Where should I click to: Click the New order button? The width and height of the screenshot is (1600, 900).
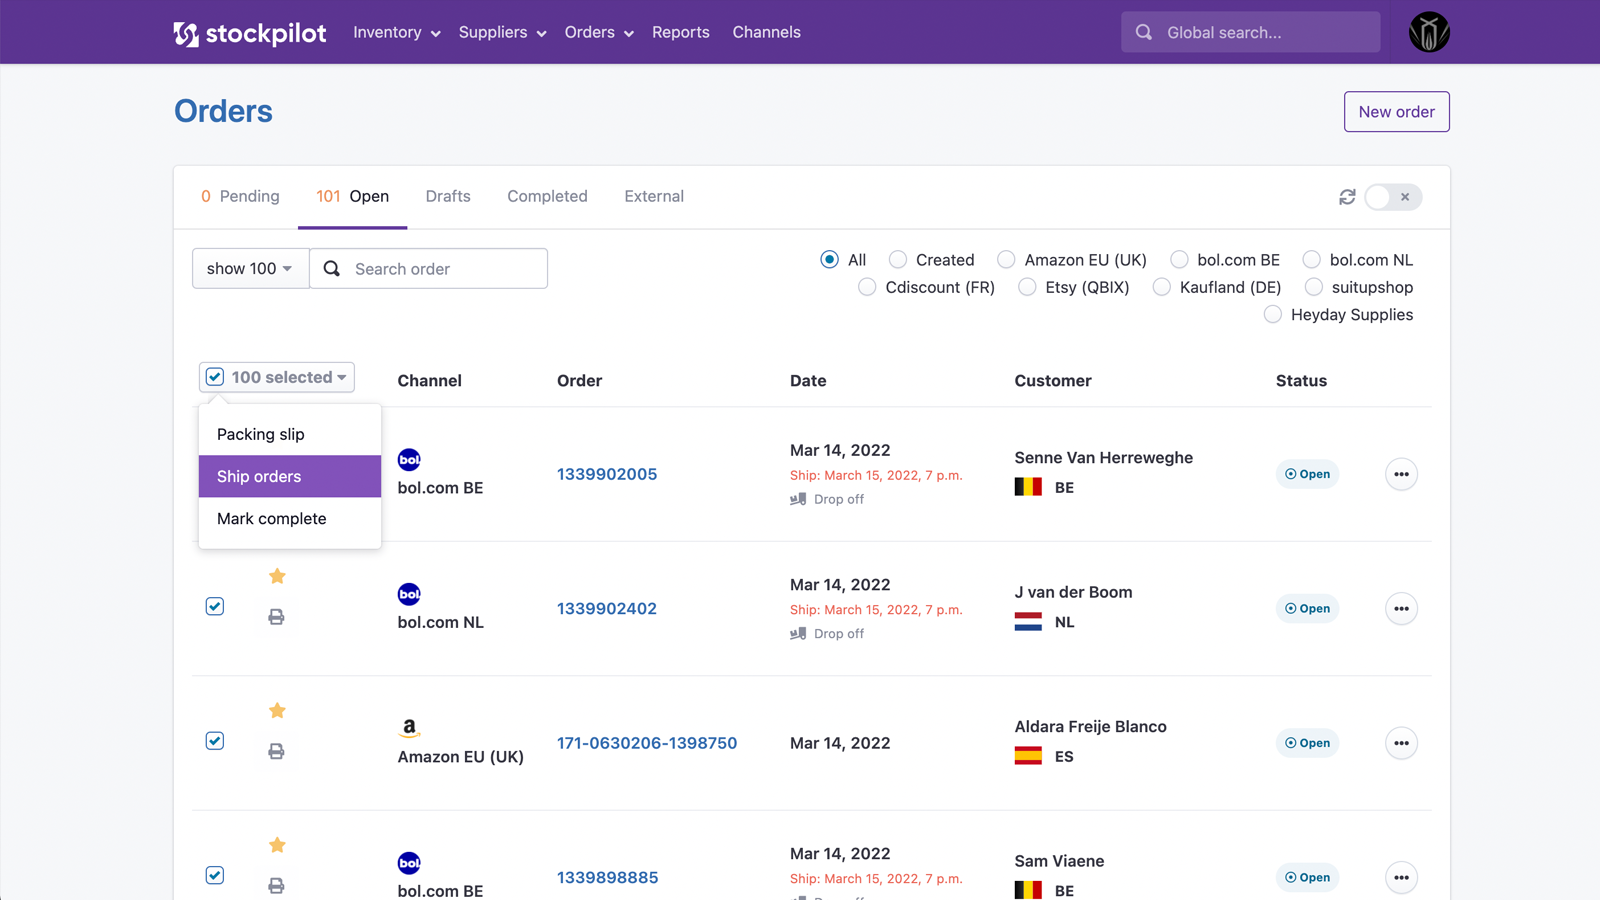pos(1396,112)
